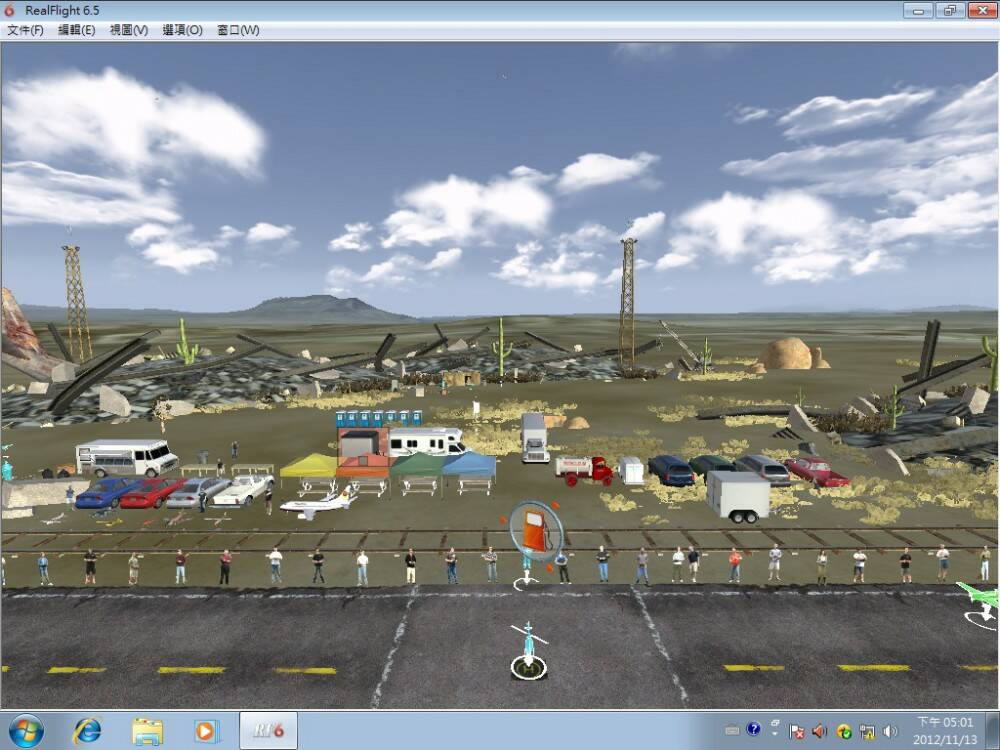Select the red fuel tanker truck

tap(583, 470)
